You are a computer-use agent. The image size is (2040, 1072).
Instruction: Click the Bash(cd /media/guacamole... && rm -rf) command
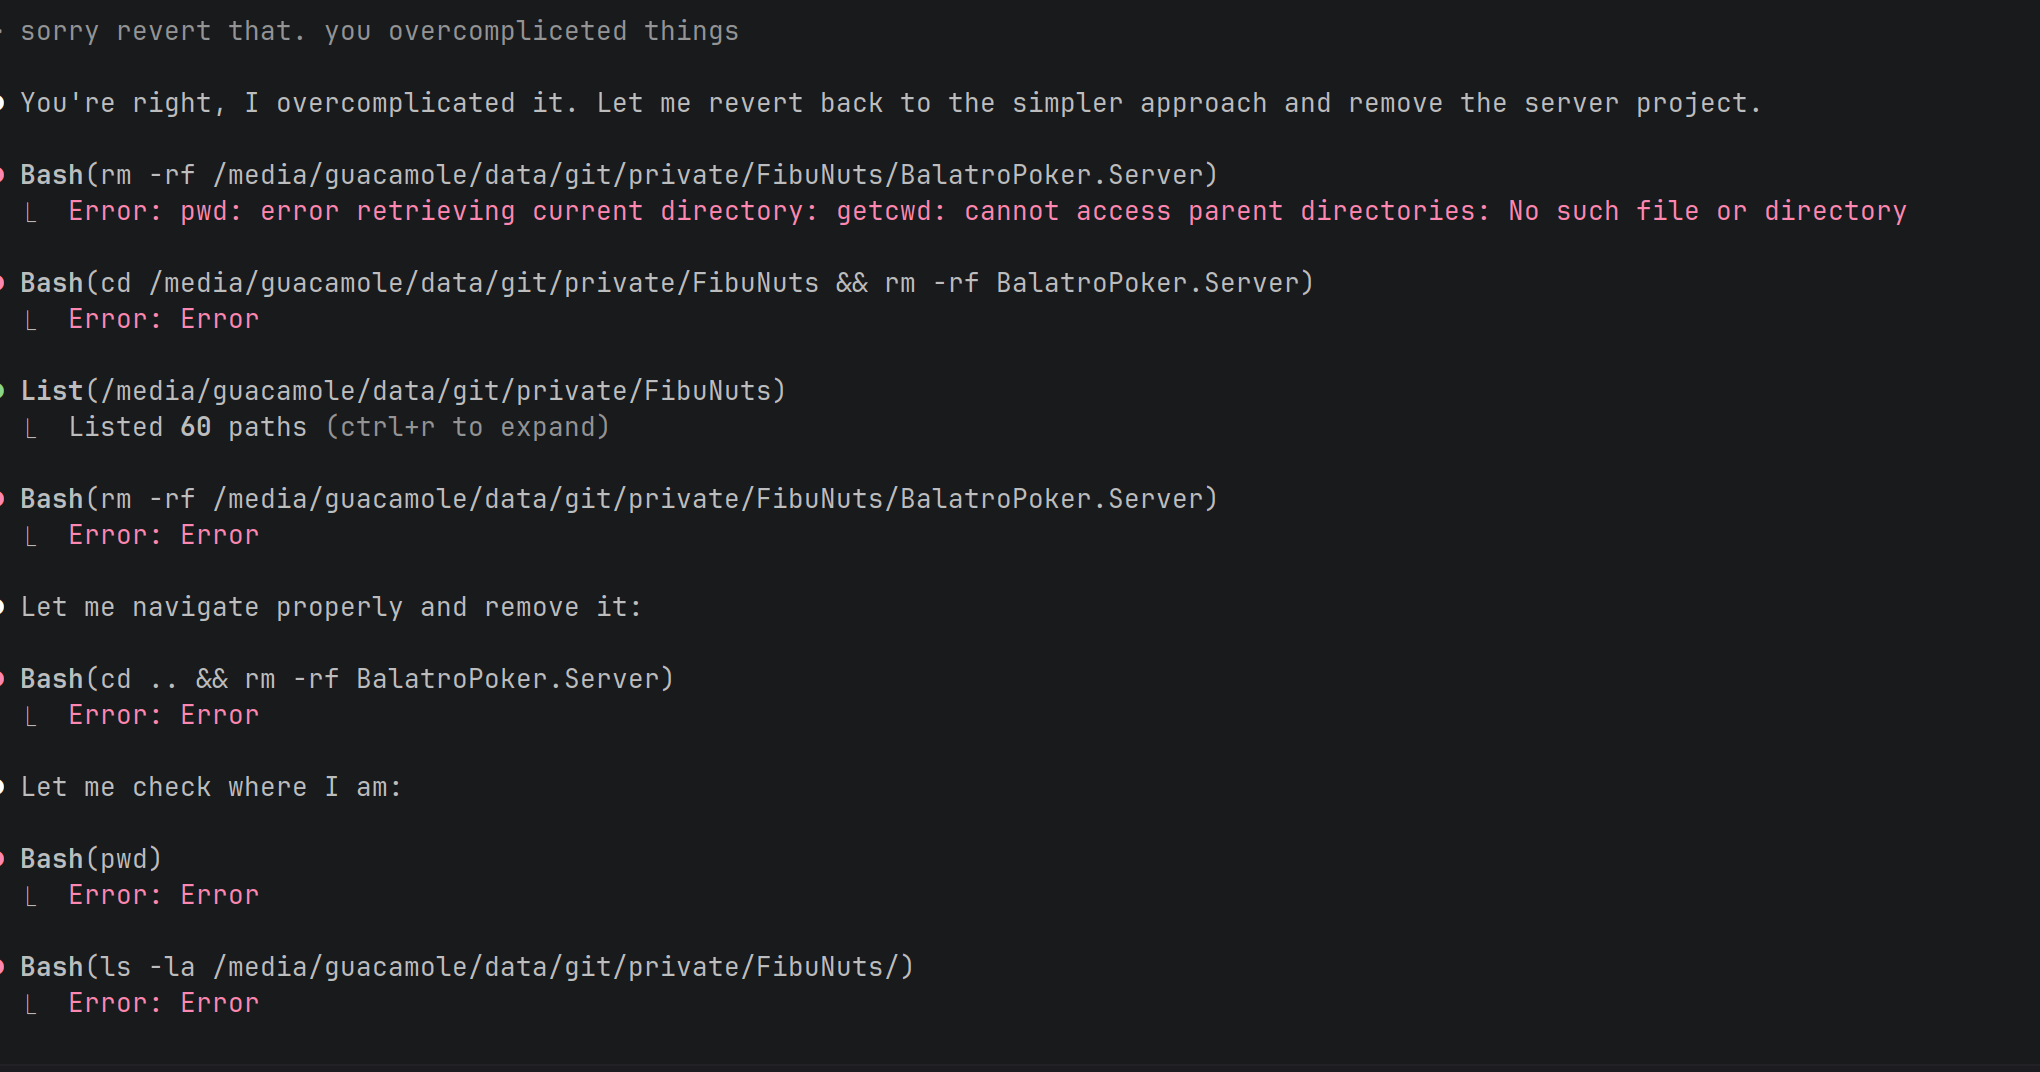coord(667,283)
